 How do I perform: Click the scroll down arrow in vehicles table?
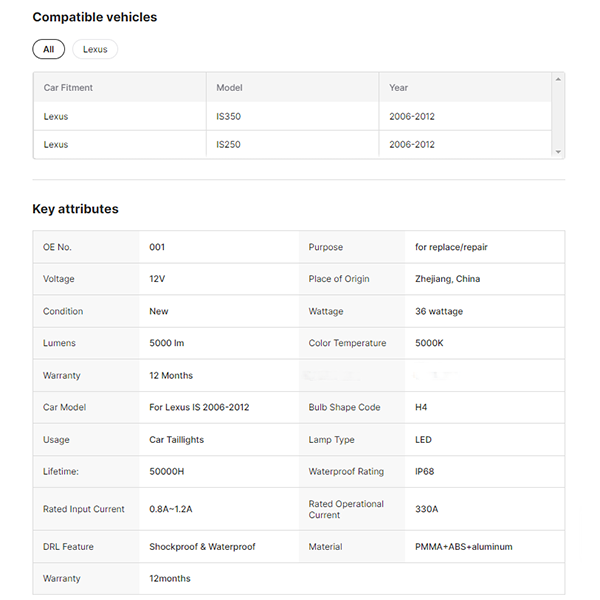tap(558, 152)
